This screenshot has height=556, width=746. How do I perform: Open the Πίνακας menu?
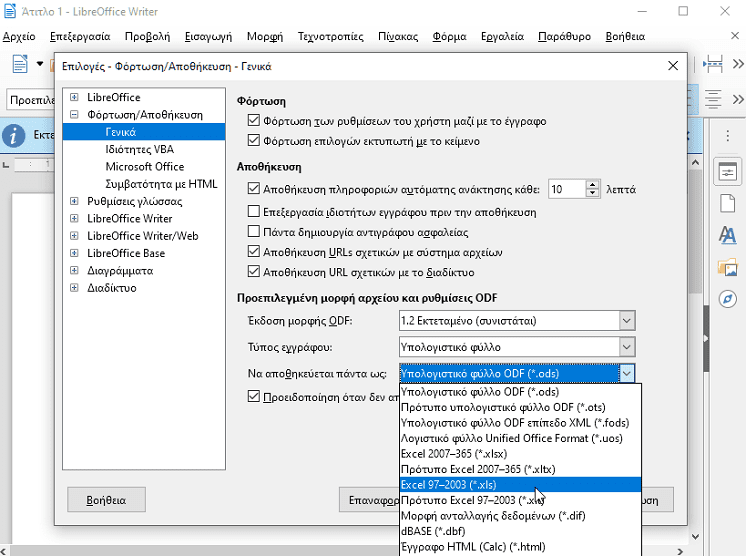click(x=398, y=36)
